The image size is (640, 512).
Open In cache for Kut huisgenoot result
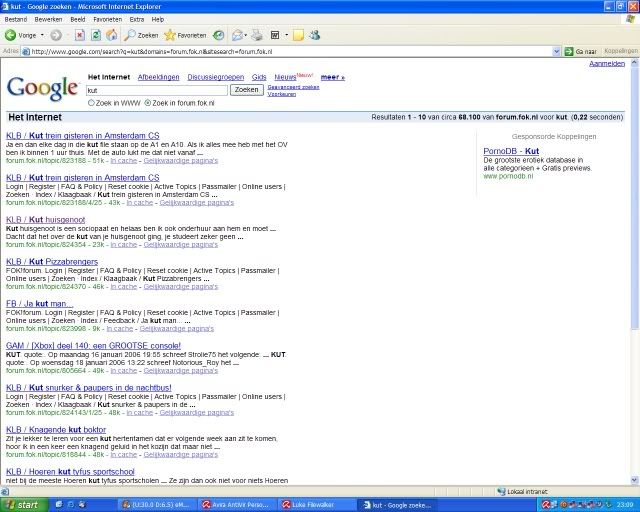click(124, 245)
